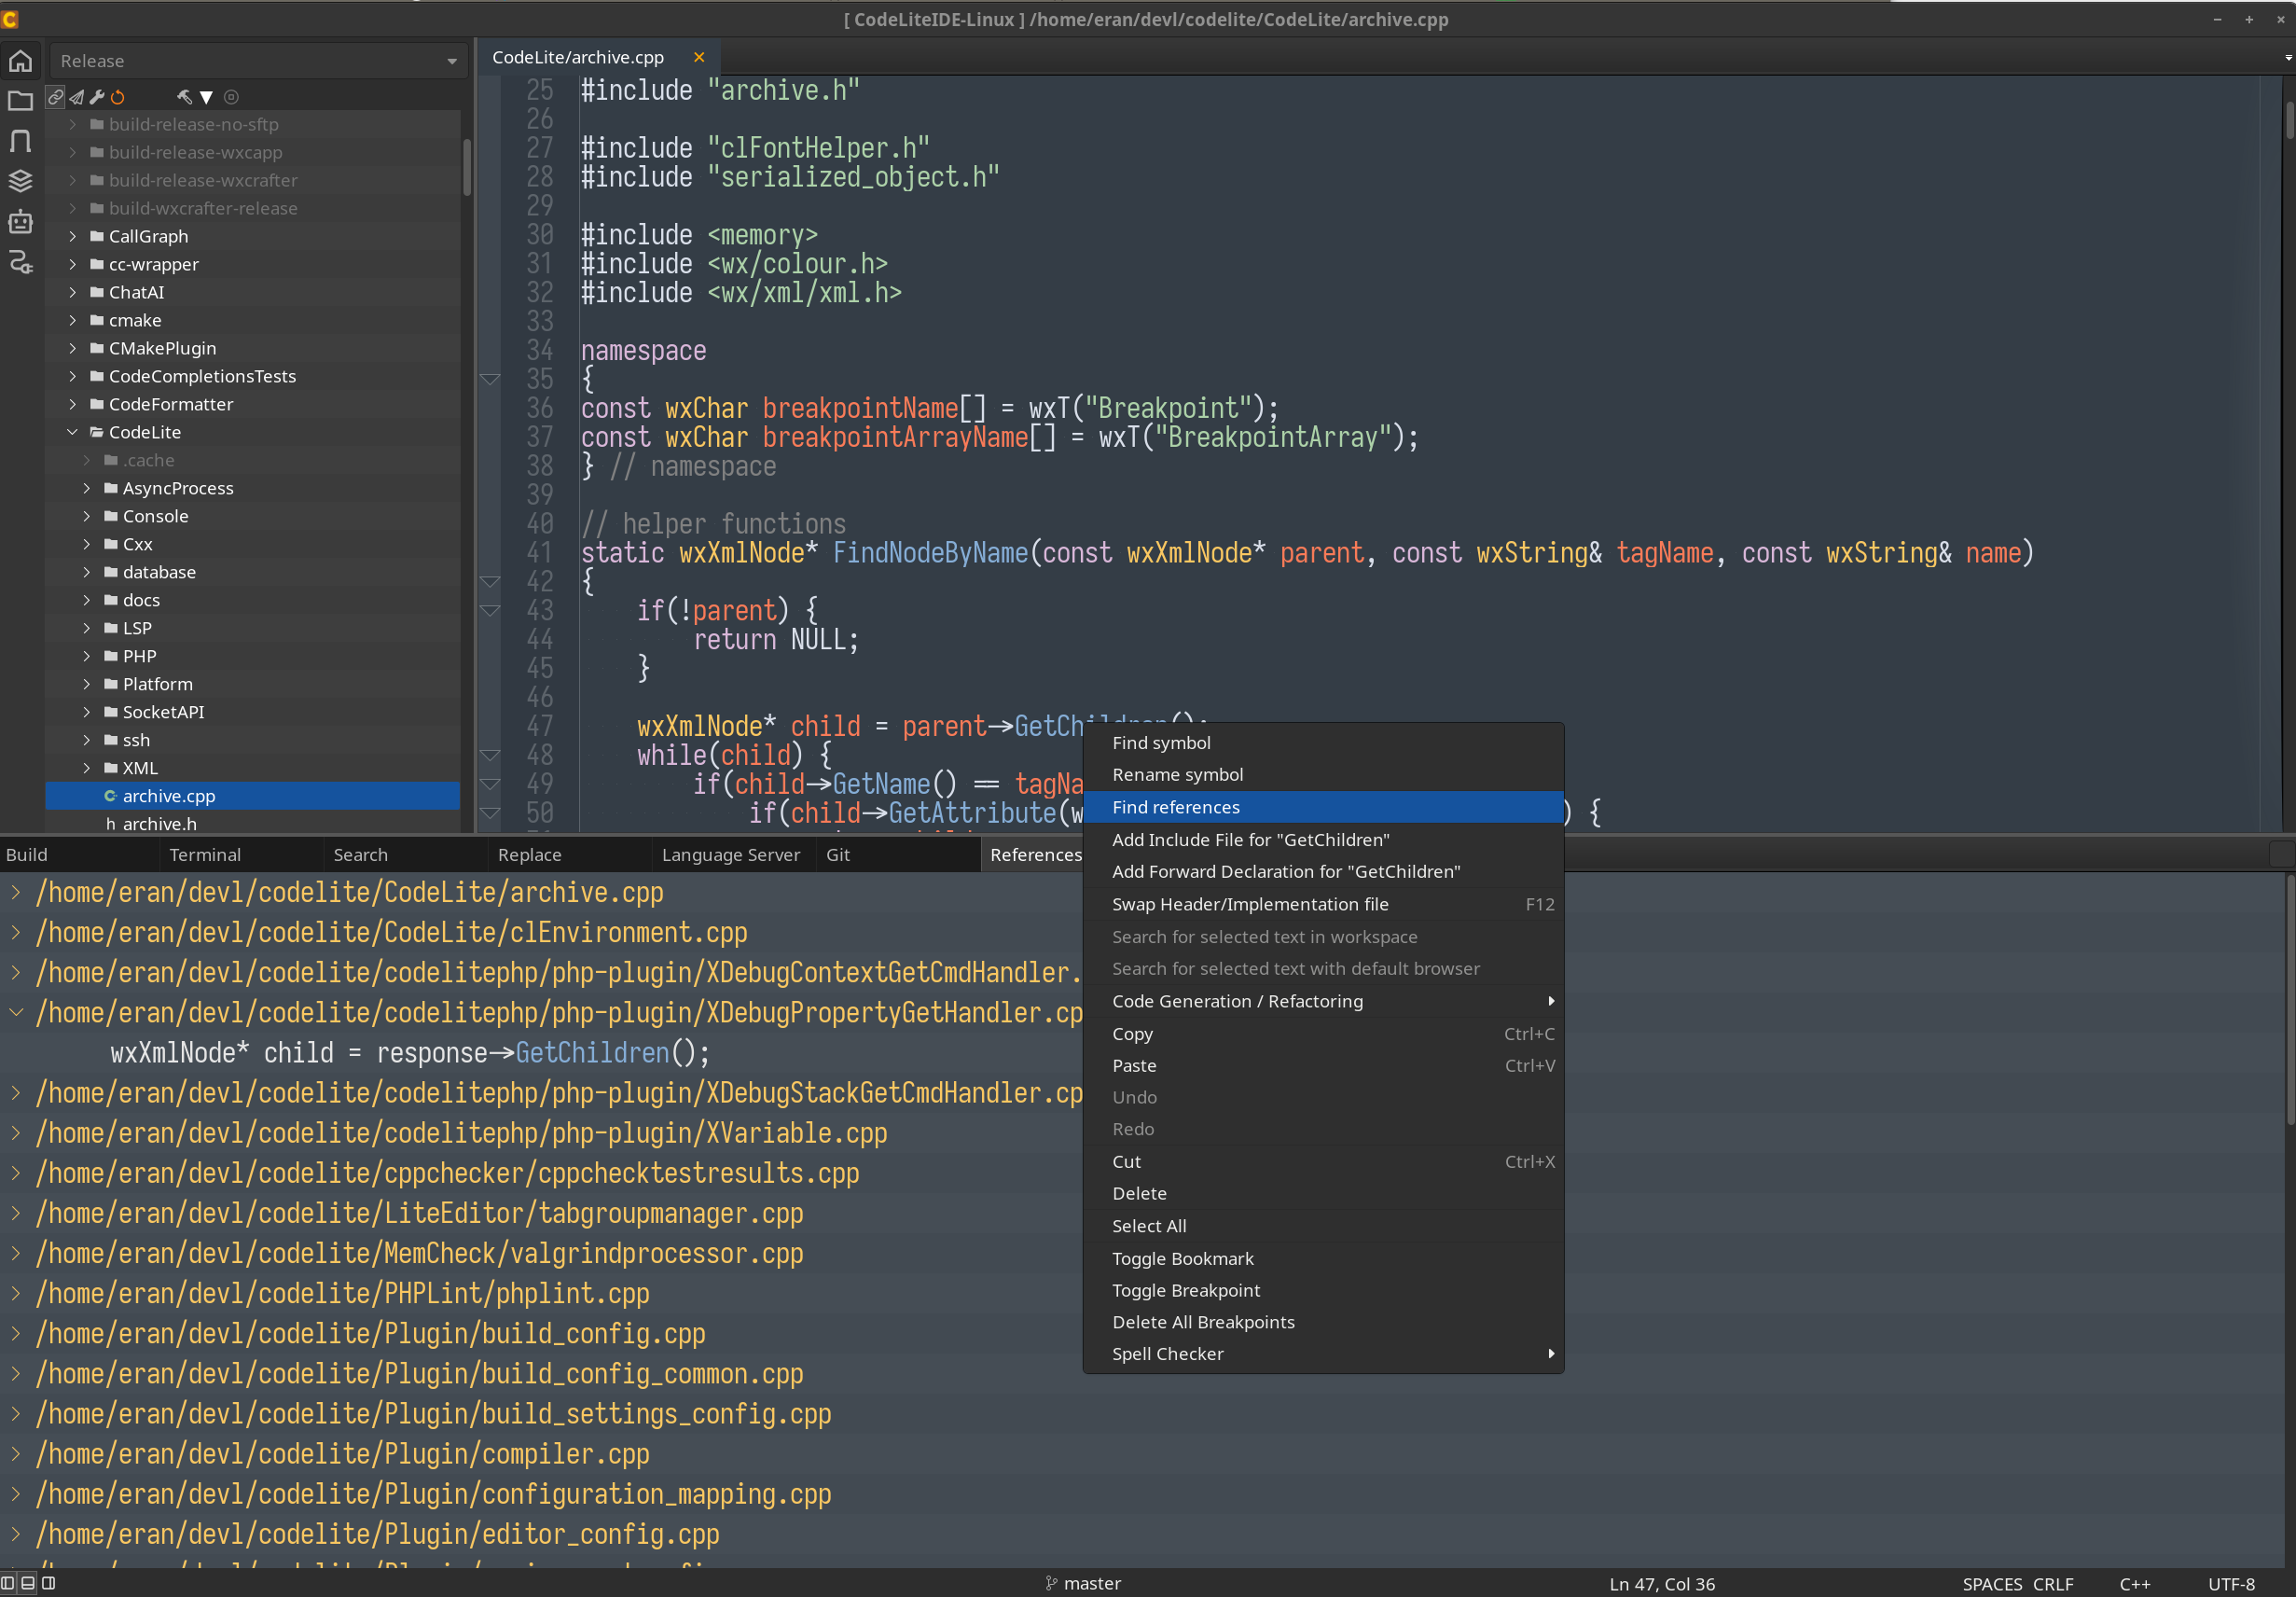The image size is (2296, 1597).
Task: Open the build options dropdown arrow
Action: [206, 97]
